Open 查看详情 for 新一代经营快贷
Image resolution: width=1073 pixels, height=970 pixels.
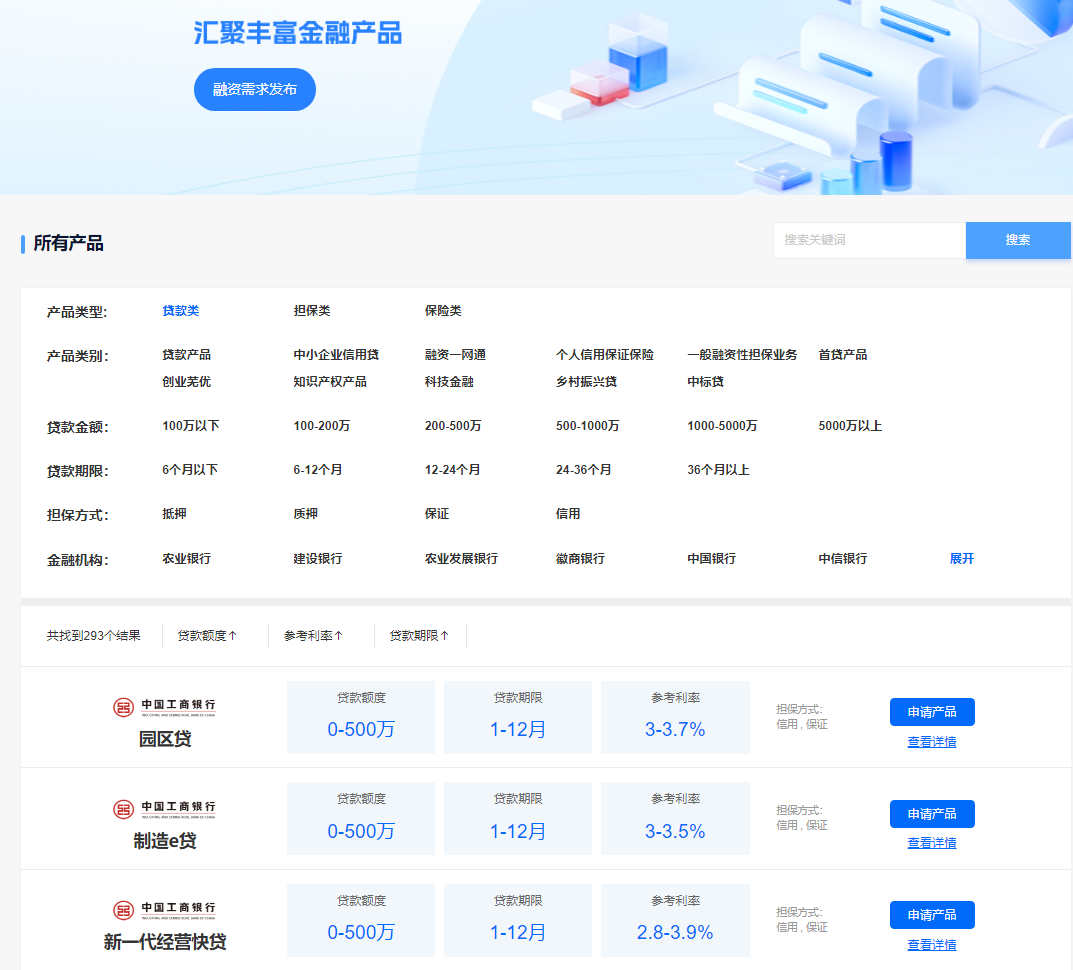point(932,944)
